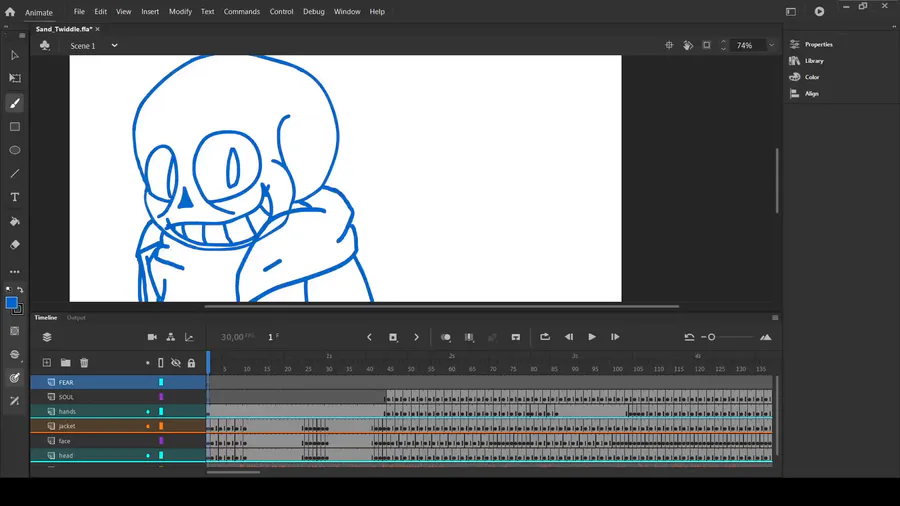
Task: Open more tools ellipsis in toolbar
Action: [x=15, y=271]
